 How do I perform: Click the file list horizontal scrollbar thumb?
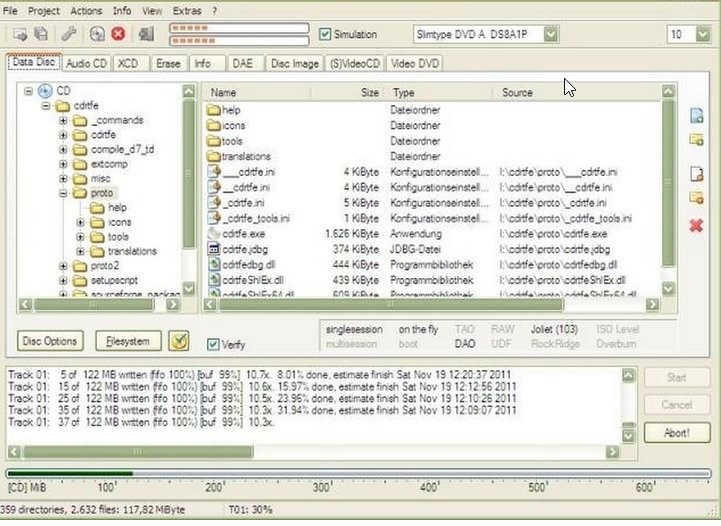[x=391, y=304]
